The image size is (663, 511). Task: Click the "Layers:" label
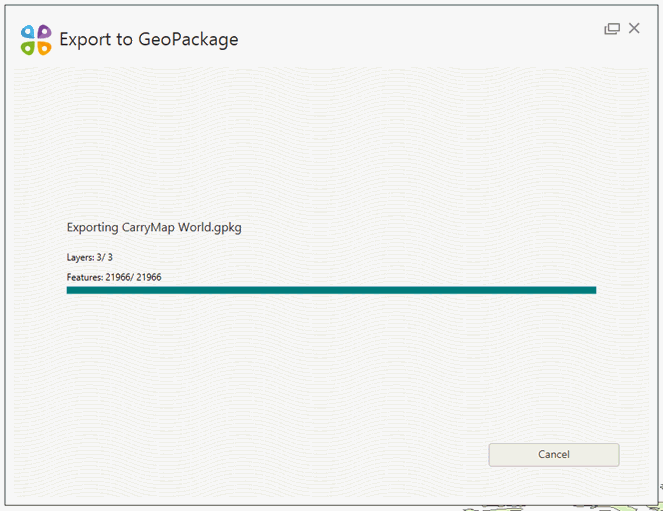coord(80,258)
